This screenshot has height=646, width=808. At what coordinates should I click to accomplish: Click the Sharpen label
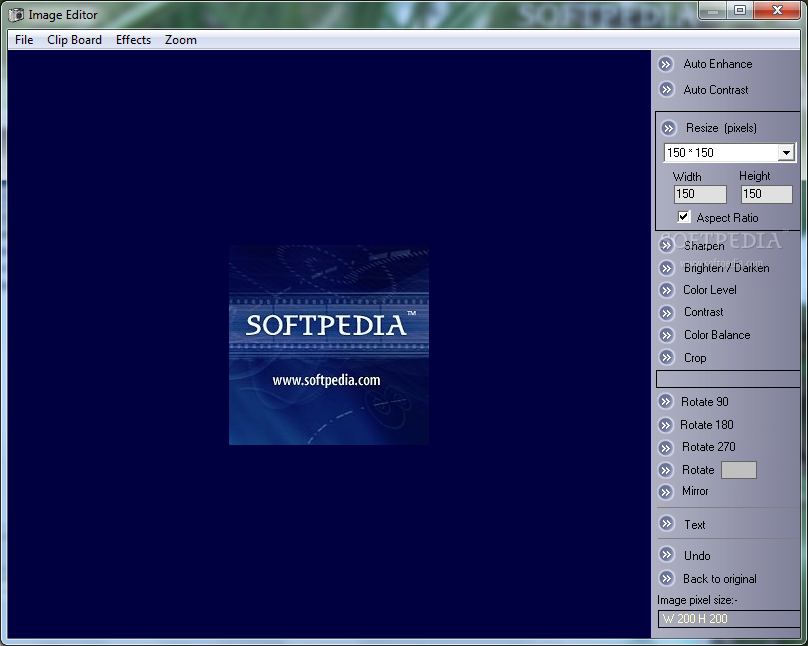tap(704, 246)
